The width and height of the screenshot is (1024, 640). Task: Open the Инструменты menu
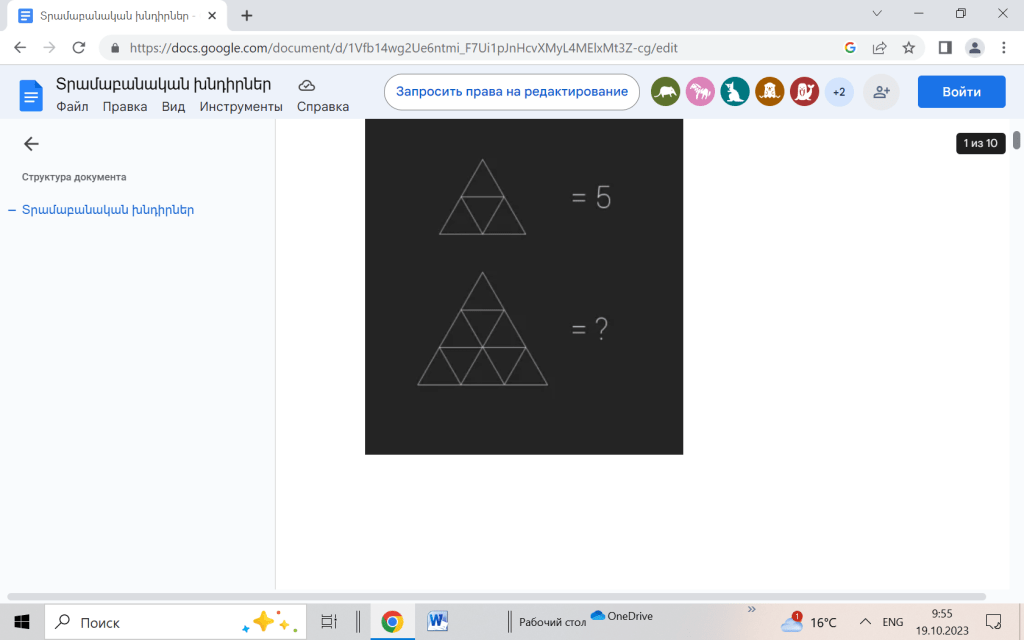tap(241, 107)
